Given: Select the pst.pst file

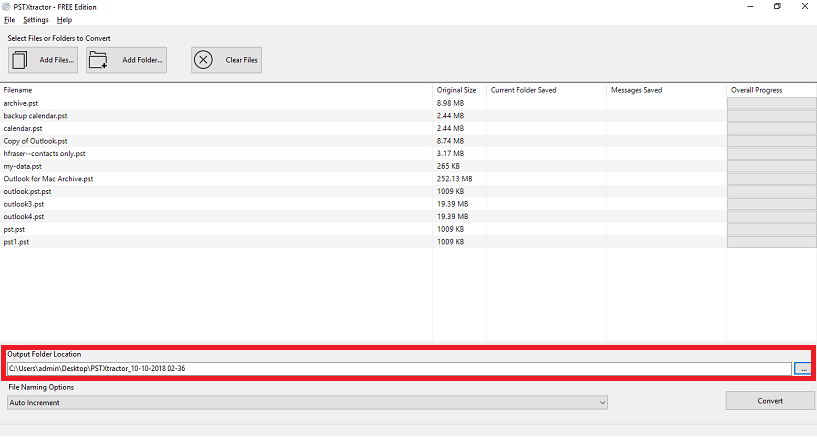Looking at the screenshot, I should (14, 229).
